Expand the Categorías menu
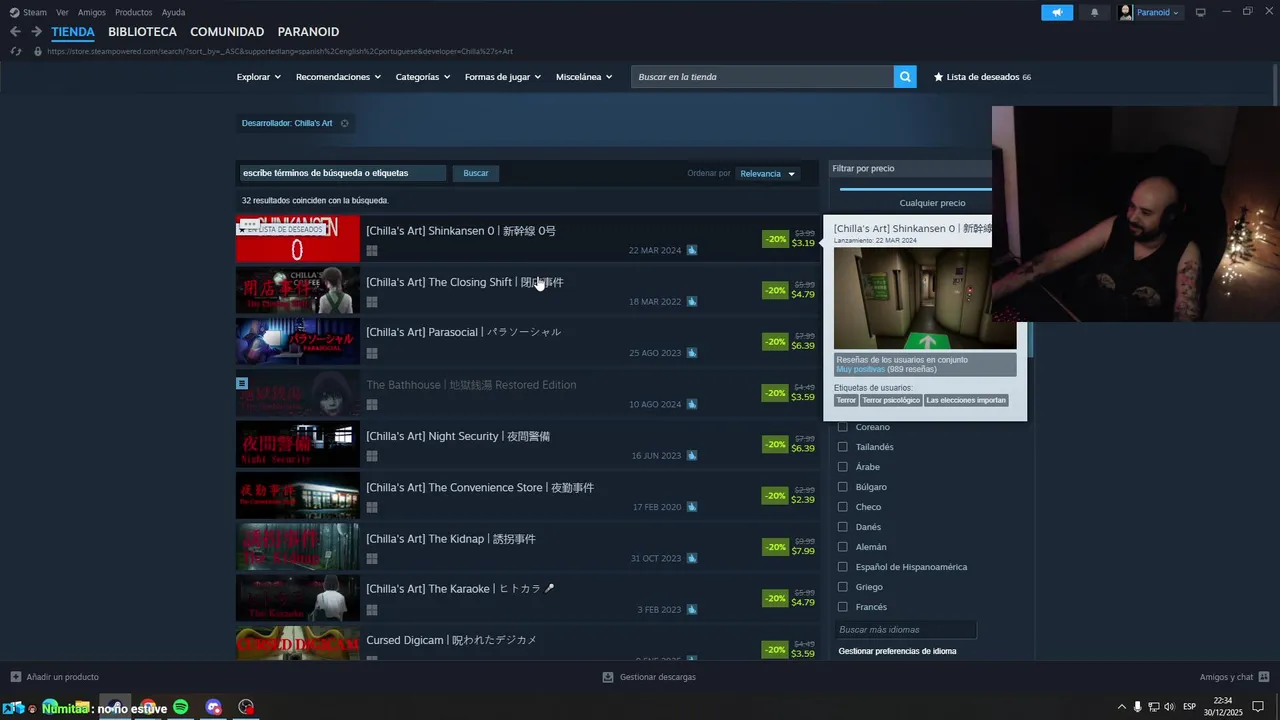 pyautogui.click(x=423, y=77)
